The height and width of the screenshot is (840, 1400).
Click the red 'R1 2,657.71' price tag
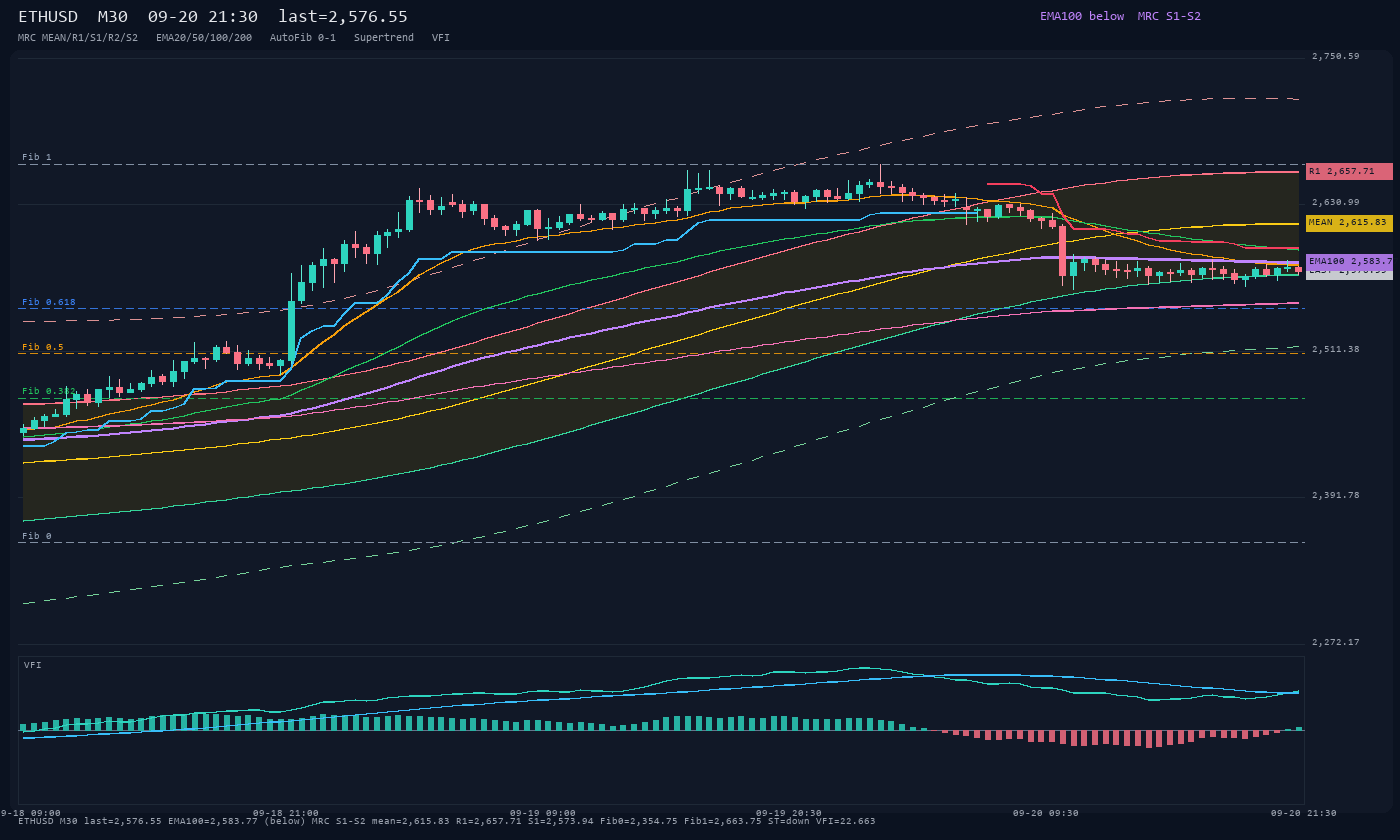click(1349, 171)
